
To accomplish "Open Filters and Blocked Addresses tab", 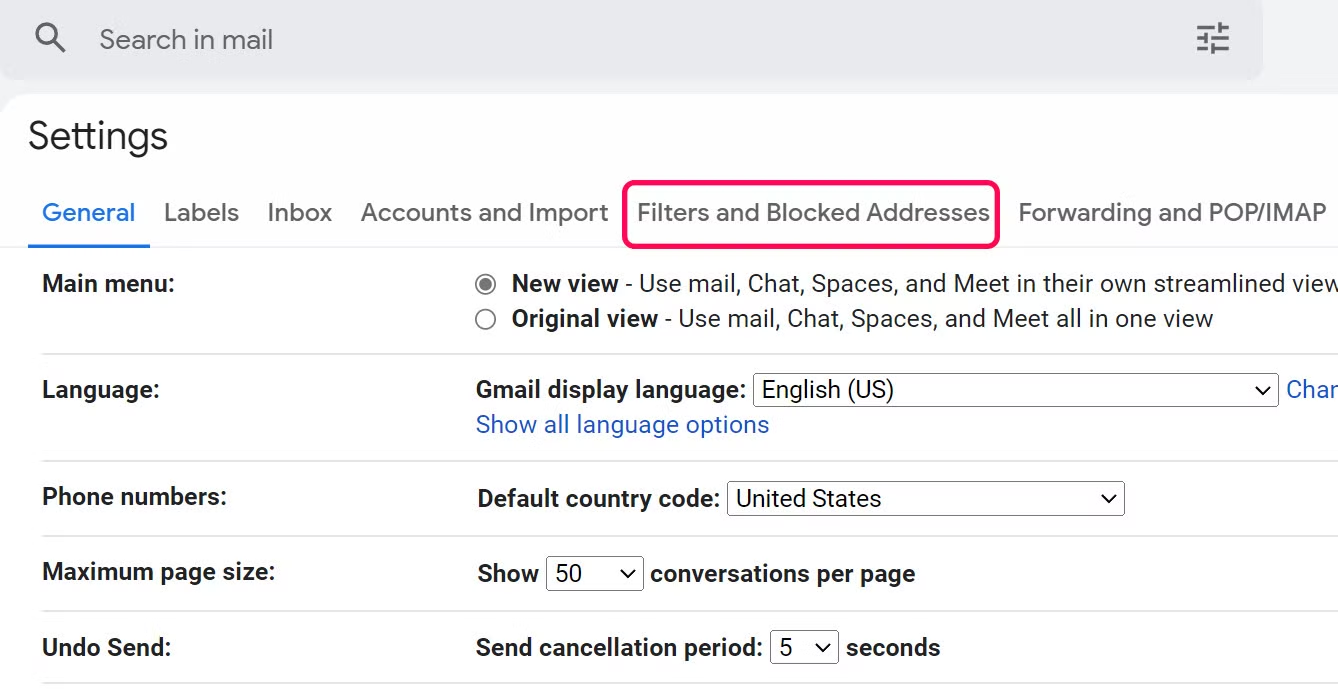I will click(813, 213).
